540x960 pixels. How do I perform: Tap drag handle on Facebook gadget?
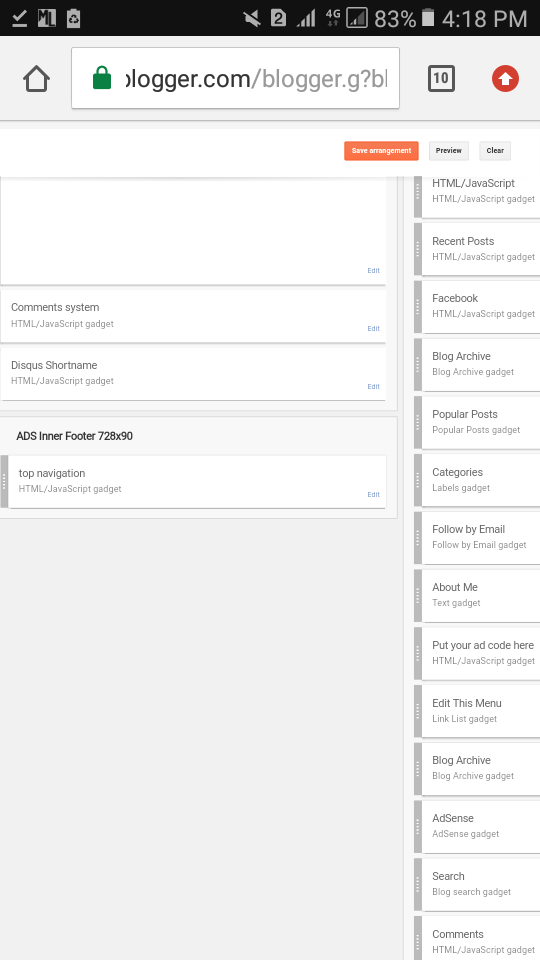pyautogui.click(x=418, y=306)
